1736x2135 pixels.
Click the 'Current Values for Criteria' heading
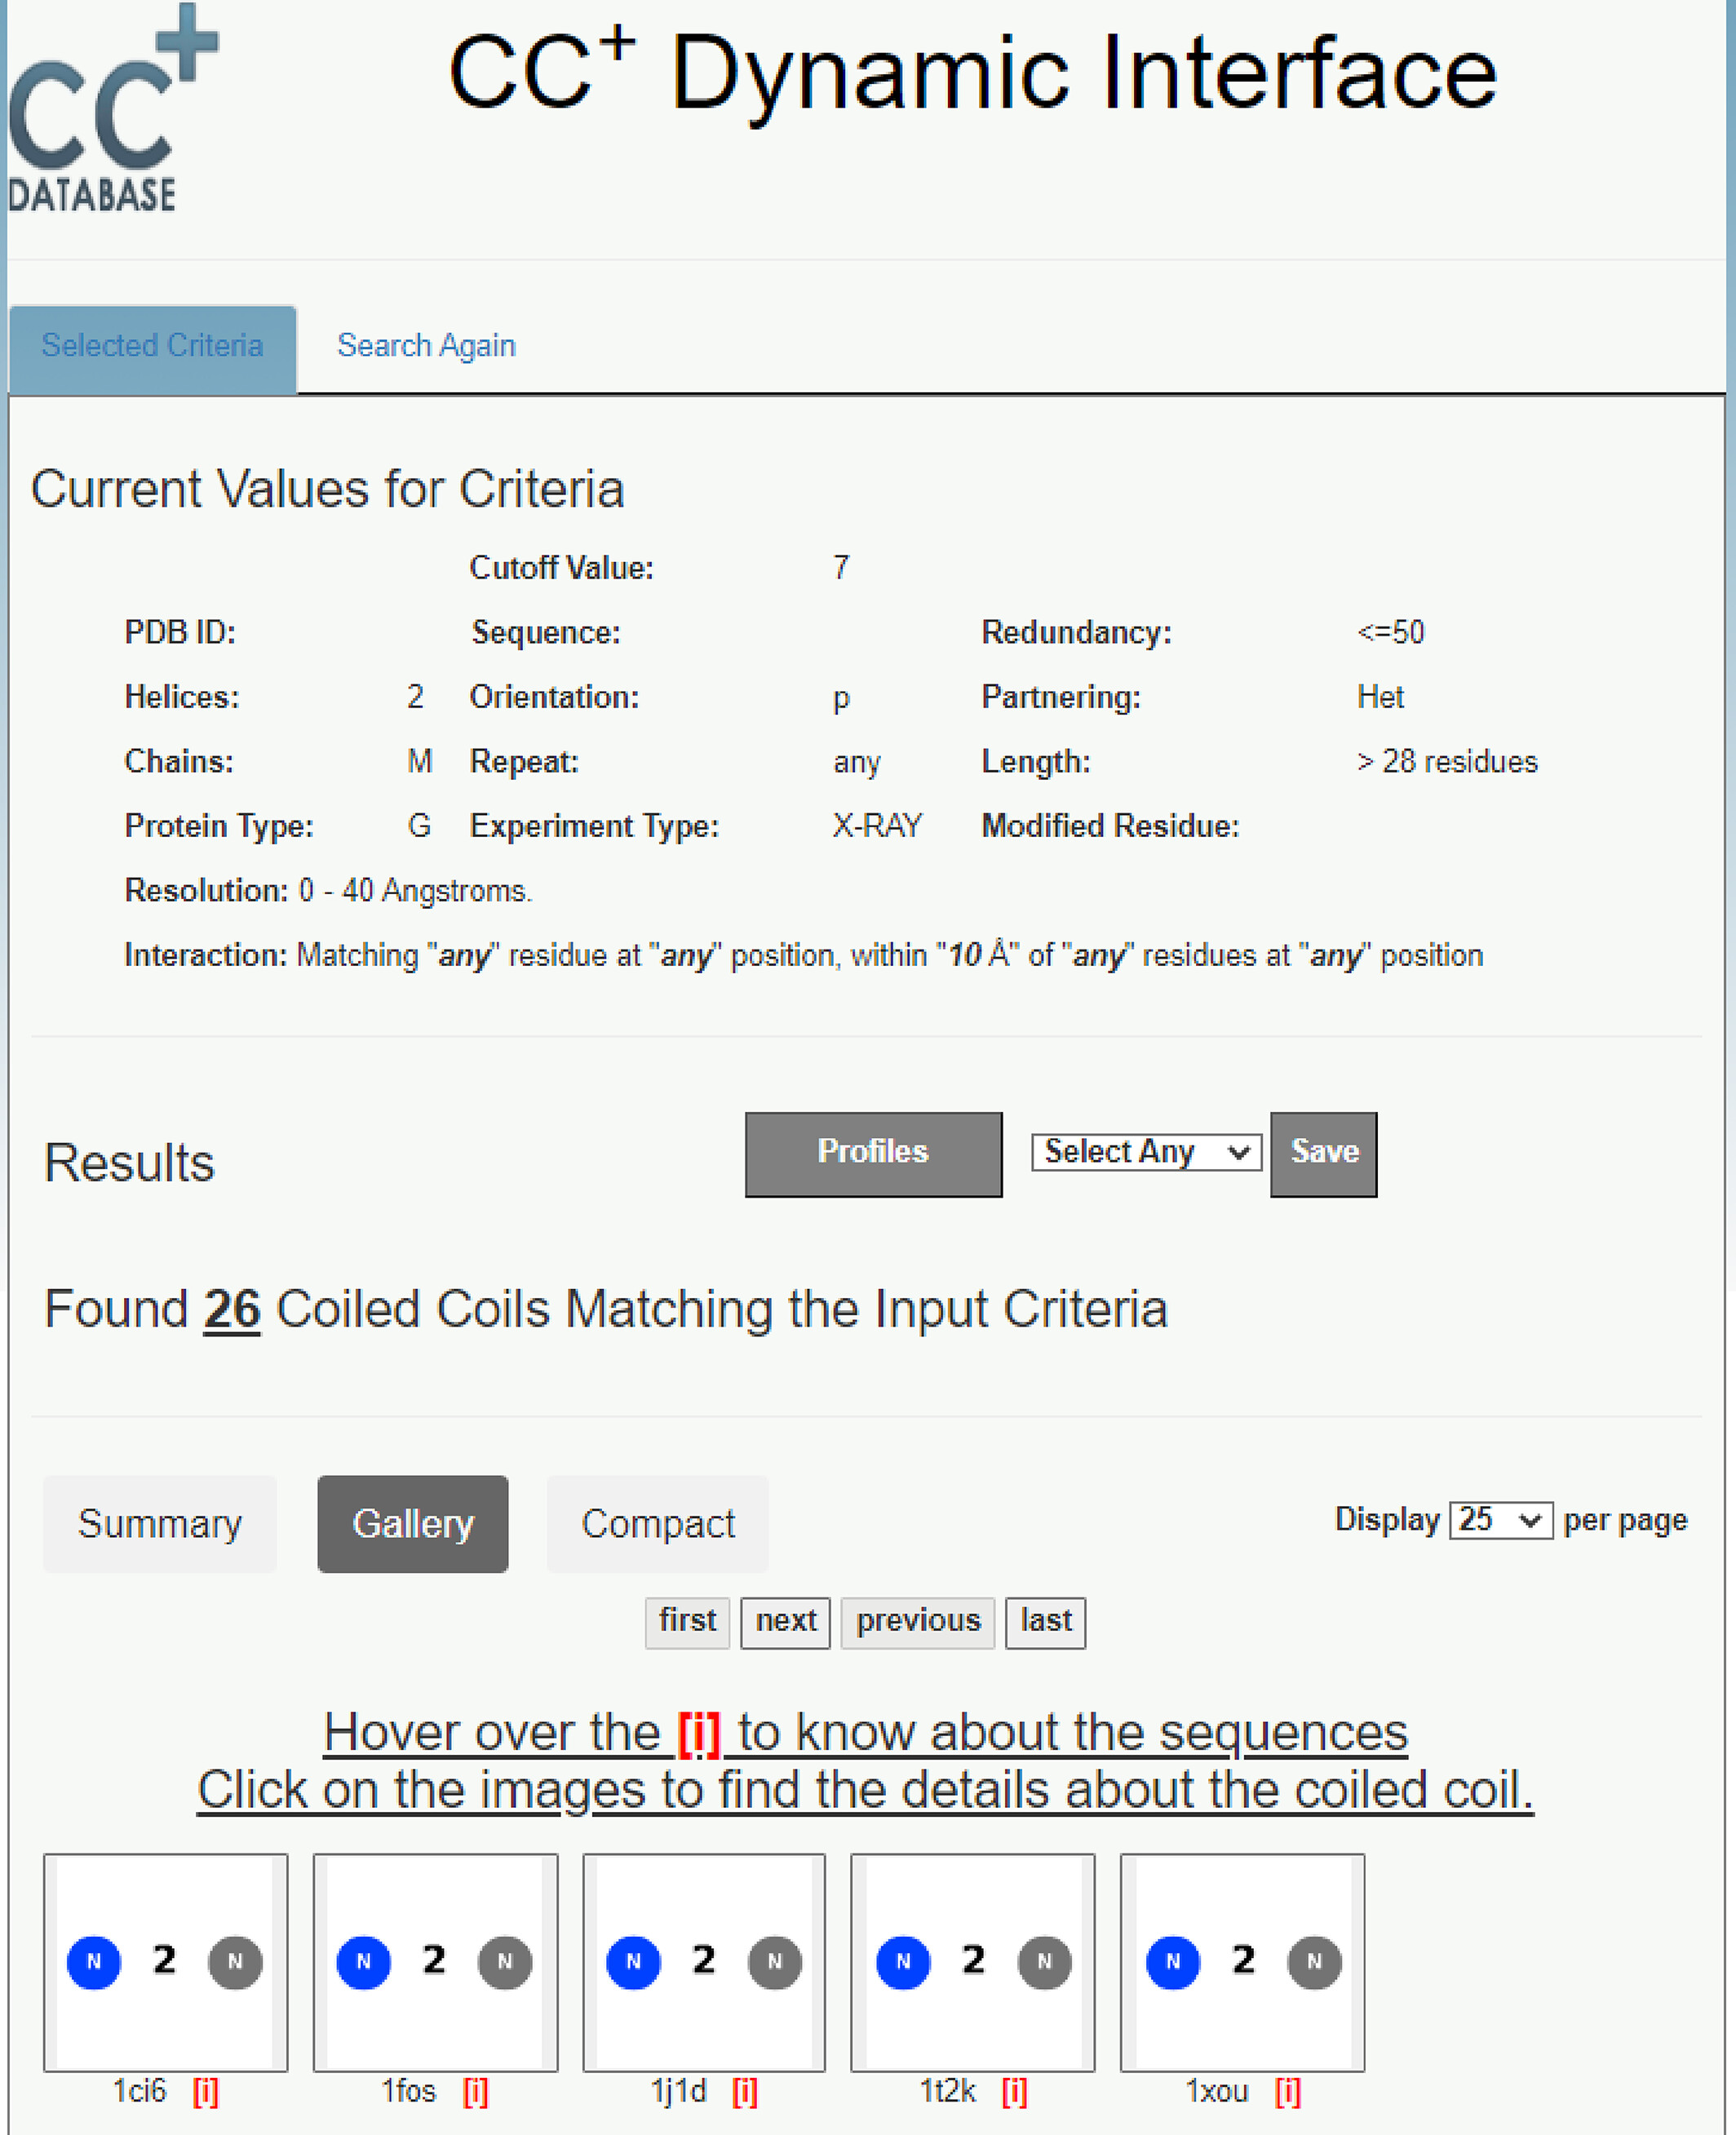(328, 490)
